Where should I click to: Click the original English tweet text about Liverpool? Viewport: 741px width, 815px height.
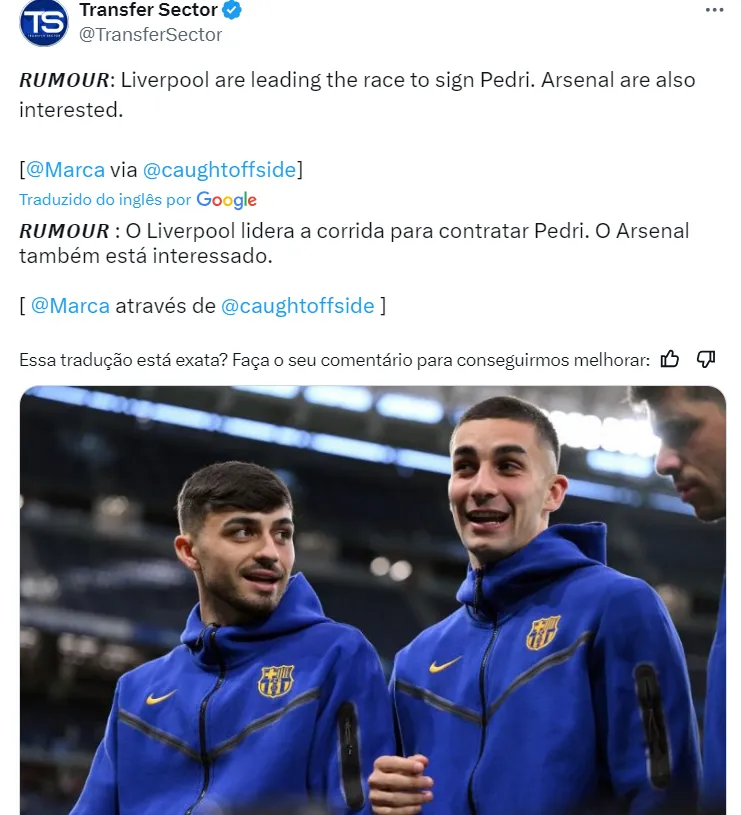[x=400, y=80]
